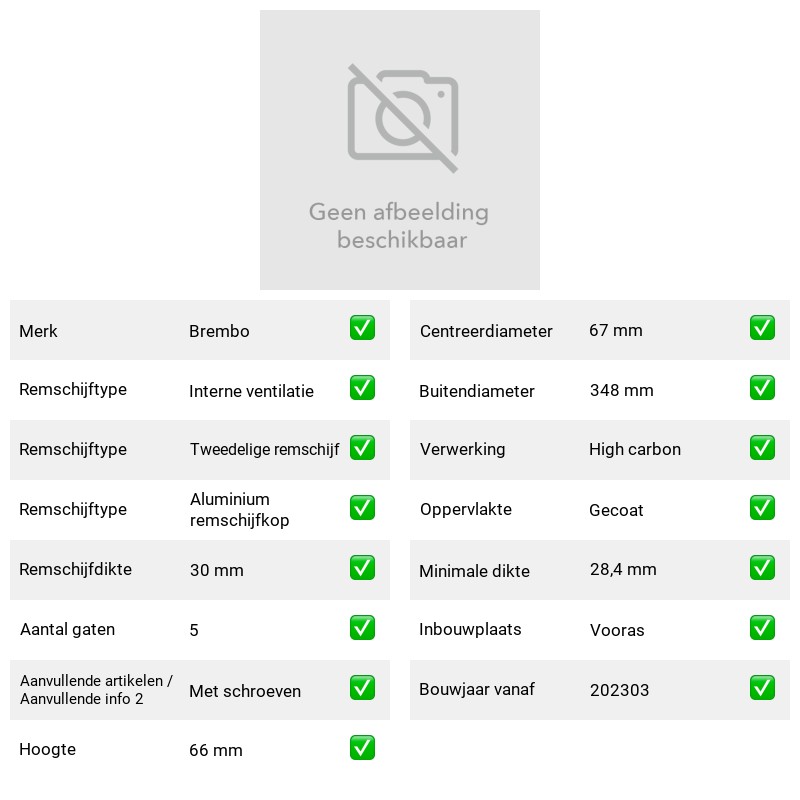Click the checkmark beside Tweedelige remschijf
The height and width of the screenshot is (800, 800).
tap(362, 448)
